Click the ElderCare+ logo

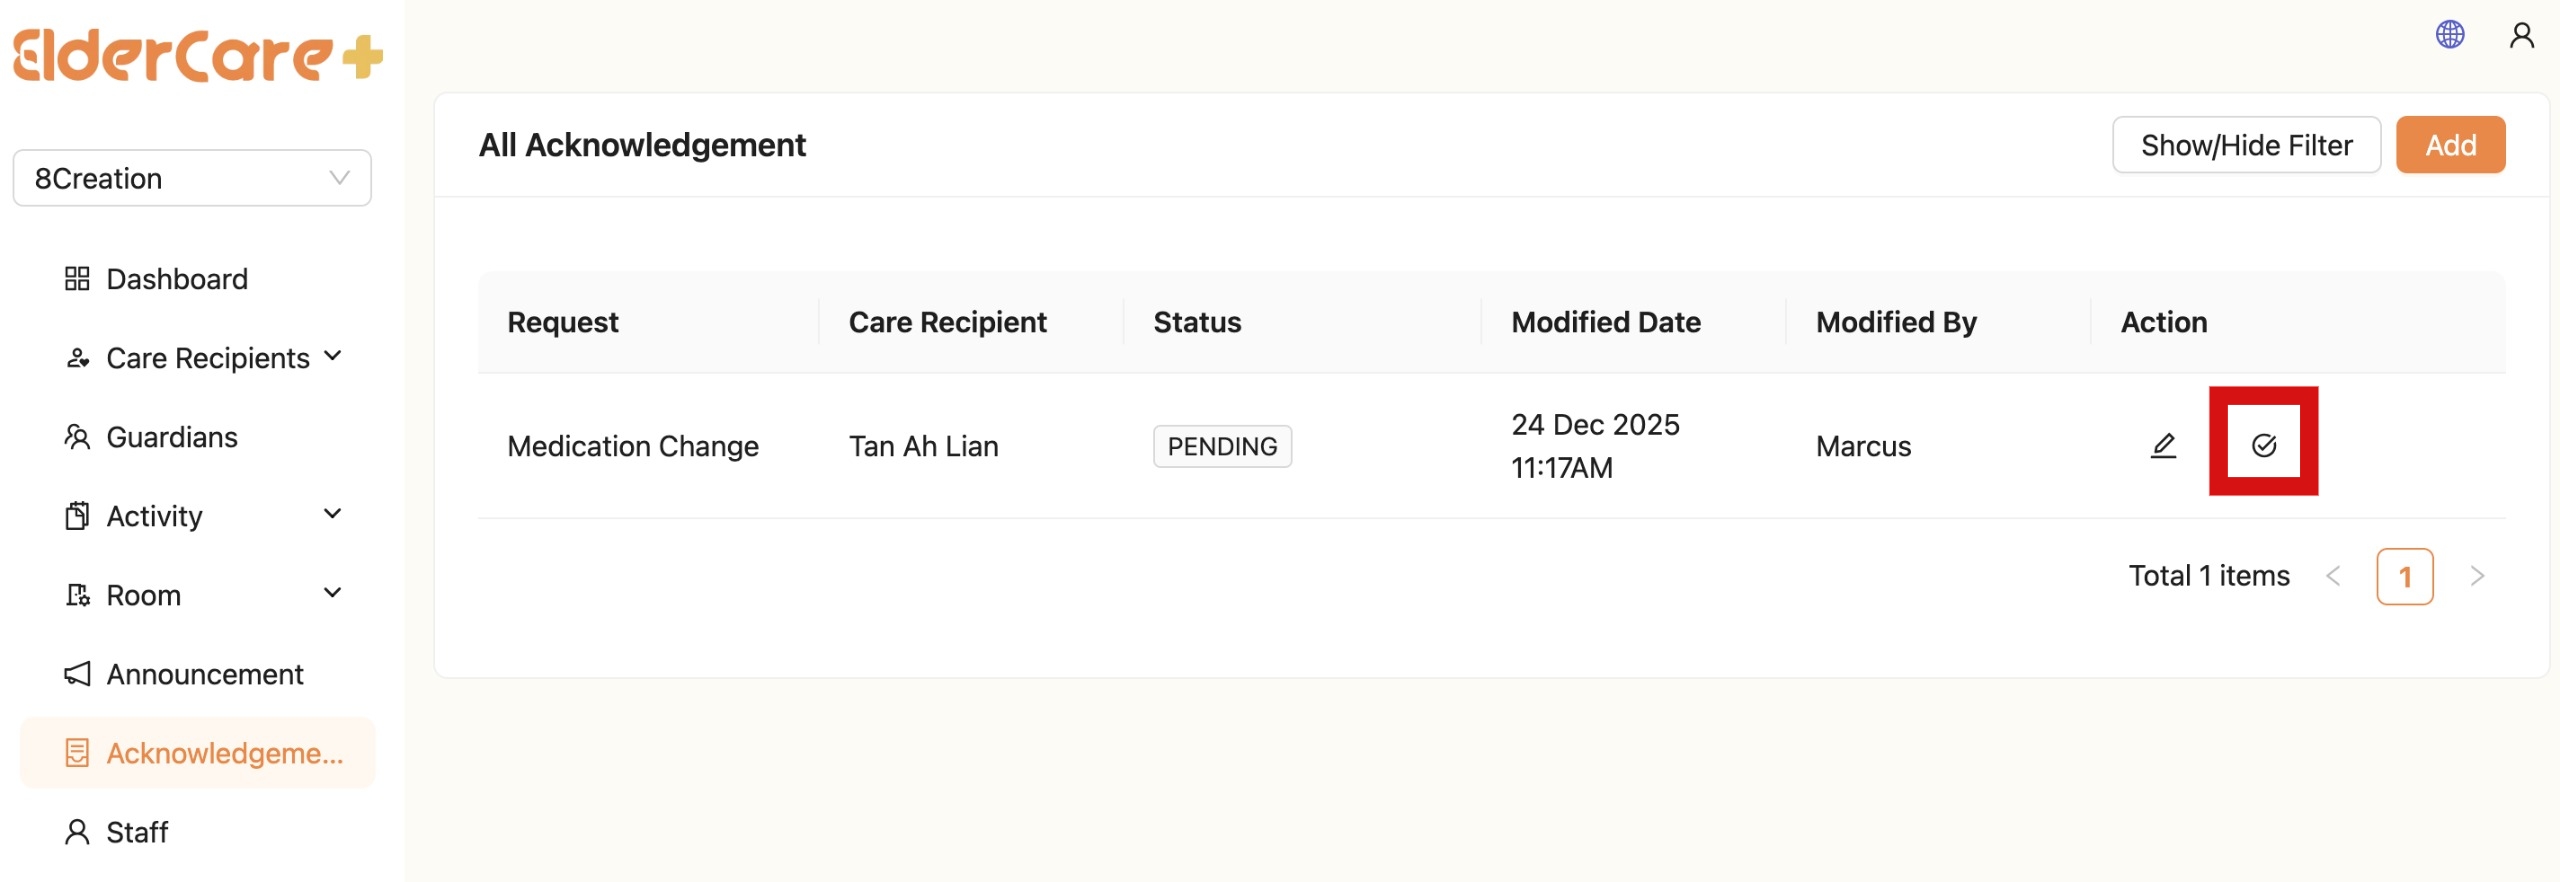coord(197,56)
